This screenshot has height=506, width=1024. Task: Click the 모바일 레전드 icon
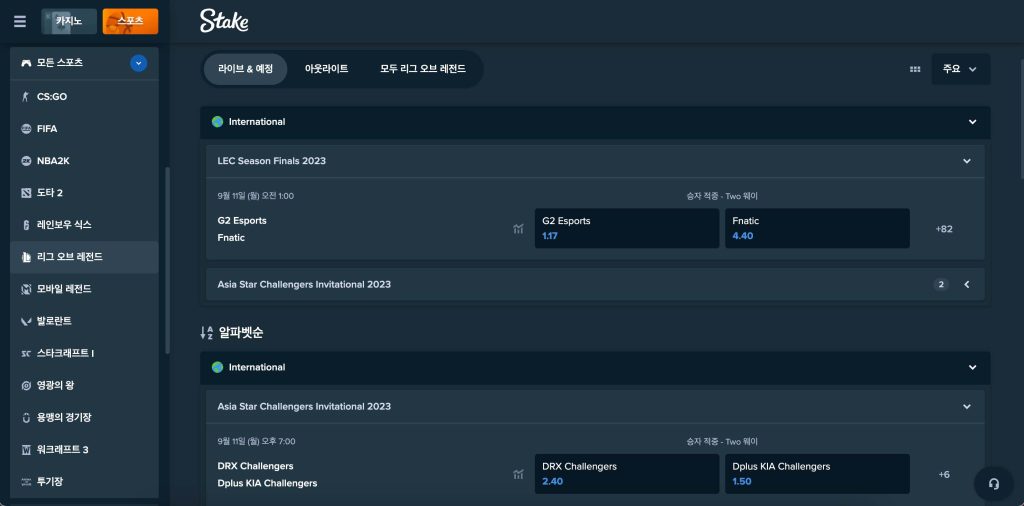[x=26, y=289]
